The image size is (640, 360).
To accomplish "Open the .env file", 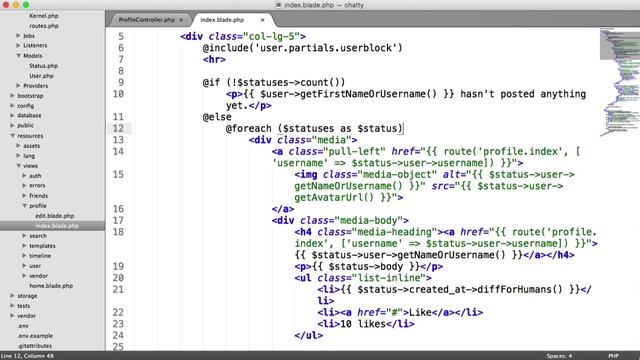I will tap(23, 326).
